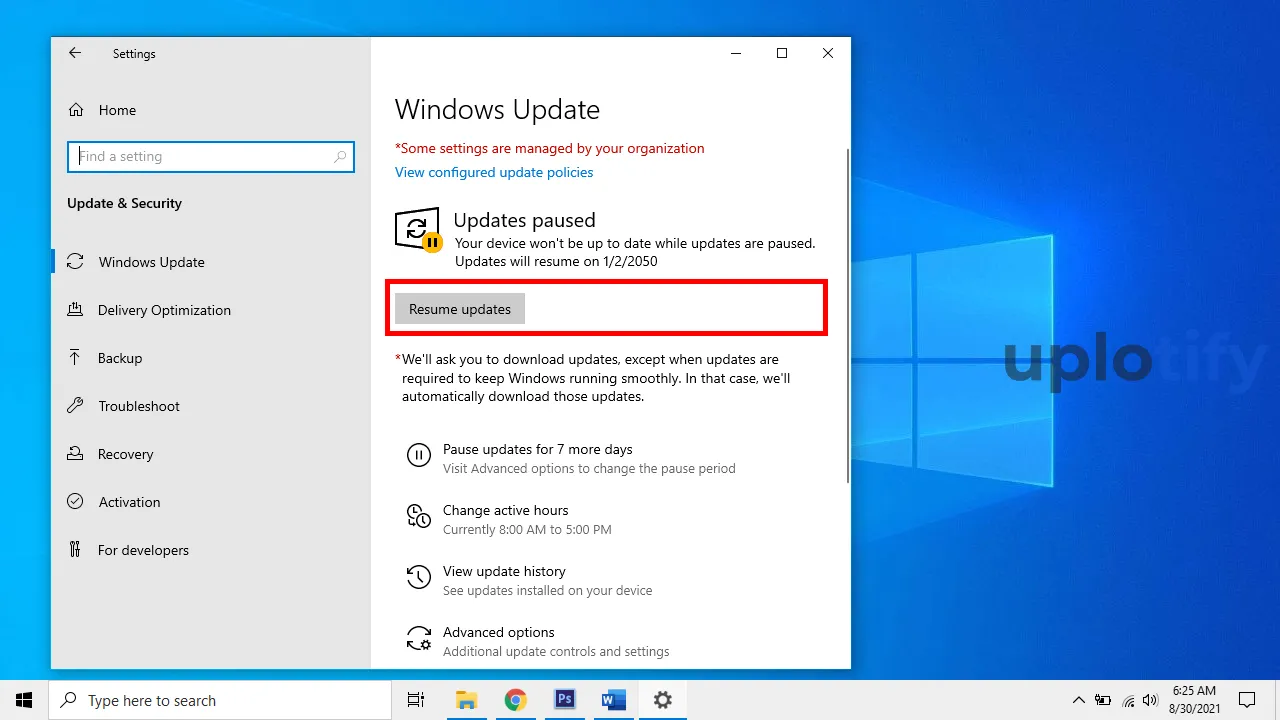
Task: Click the text Currently 8:00 AM to 5:00 PM
Action: tap(527, 529)
